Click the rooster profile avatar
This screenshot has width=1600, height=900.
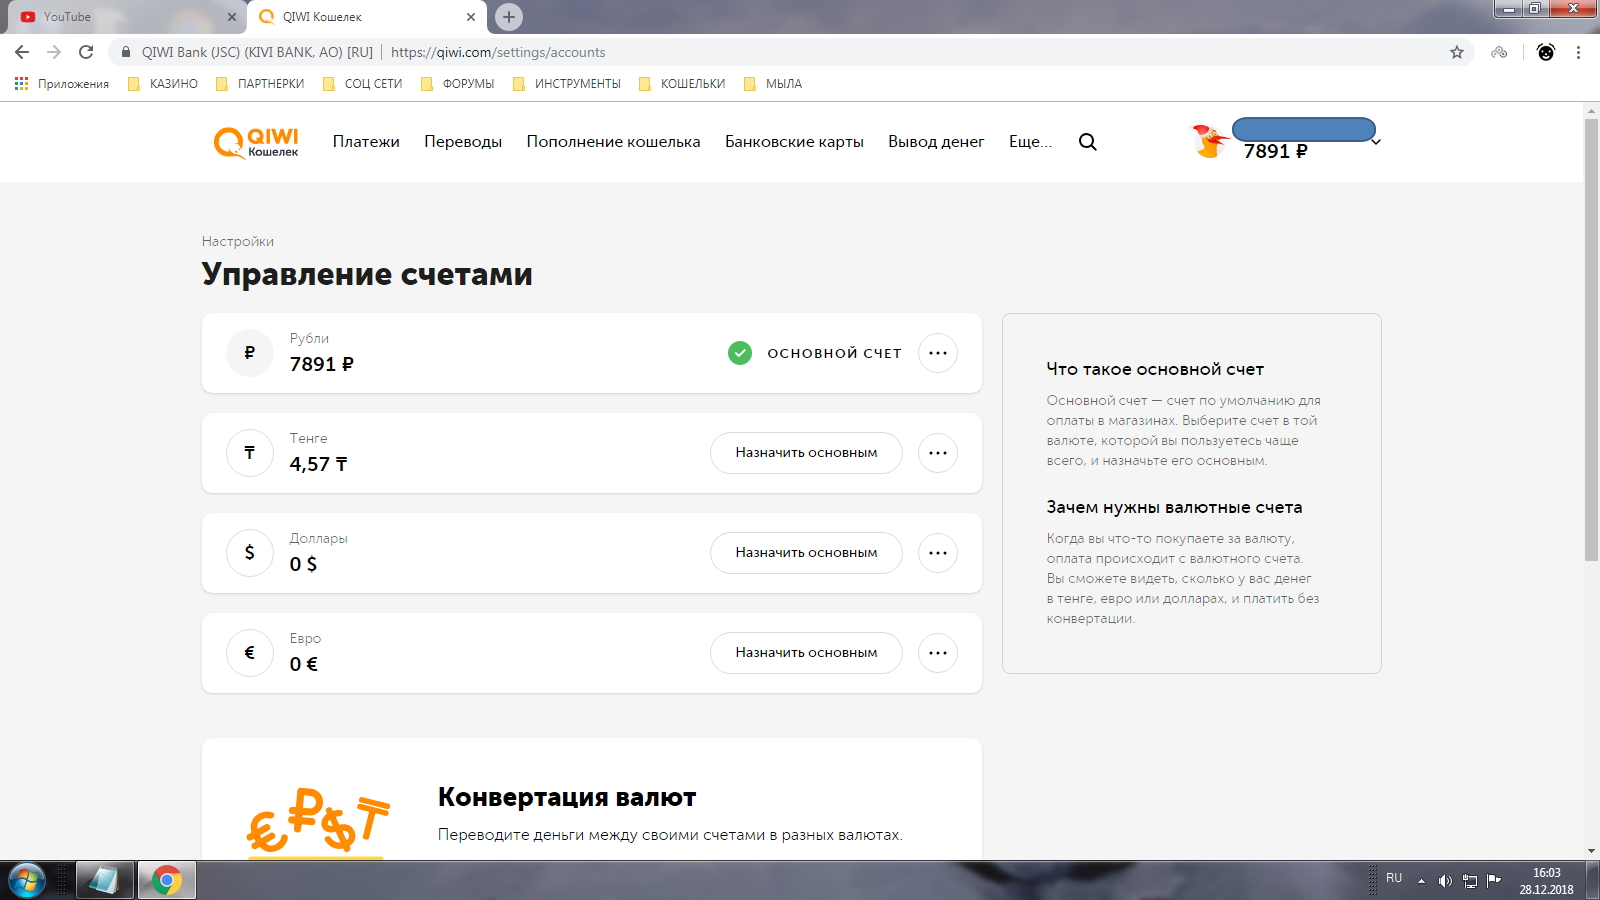[1209, 142]
